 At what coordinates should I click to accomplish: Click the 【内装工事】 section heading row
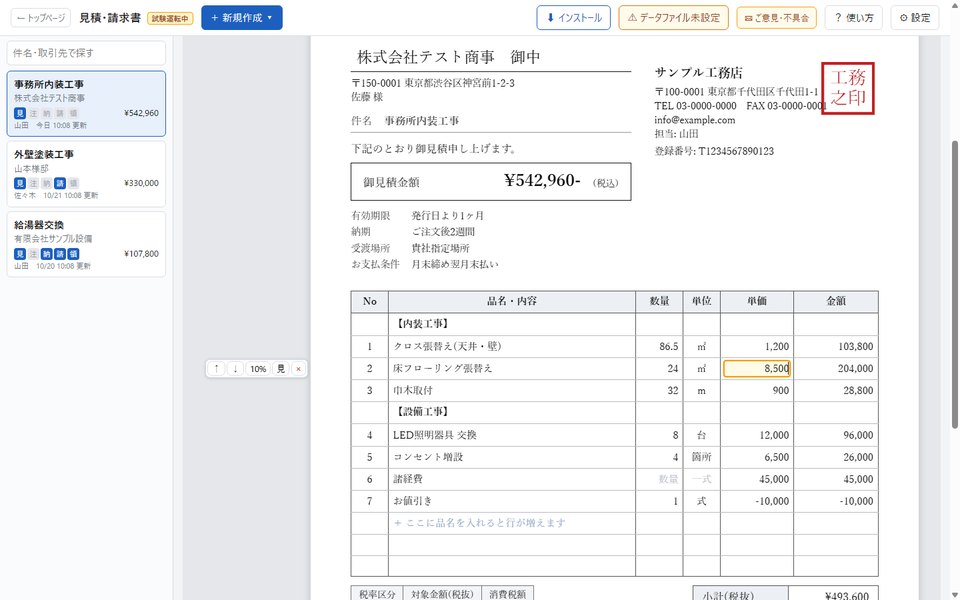click(x=615, y=324)
